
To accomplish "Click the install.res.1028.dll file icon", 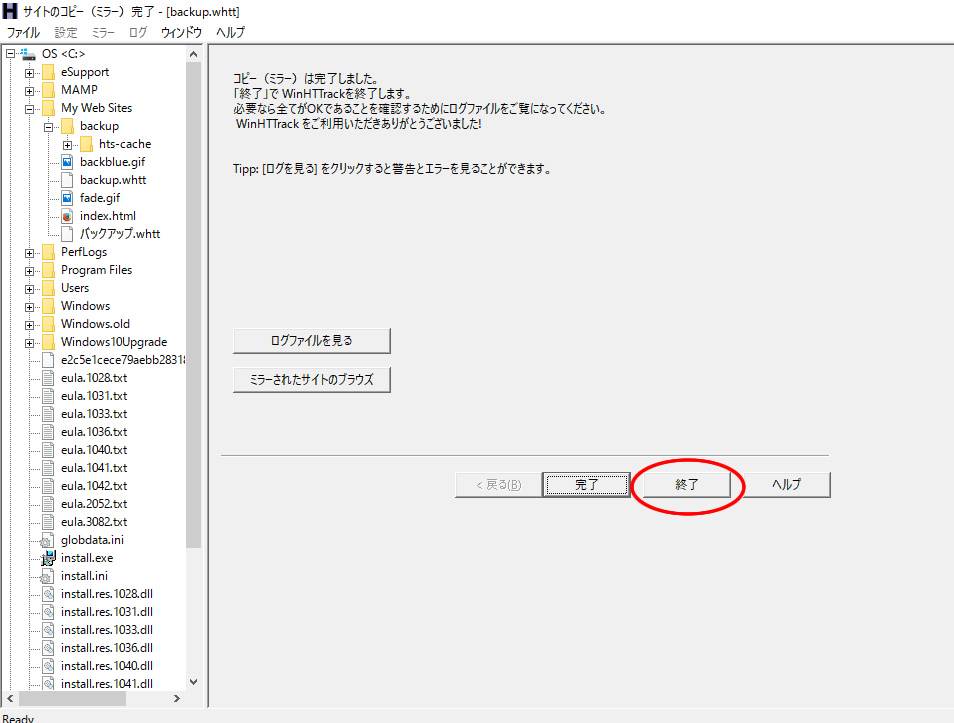I will click(x=48, y=594).
